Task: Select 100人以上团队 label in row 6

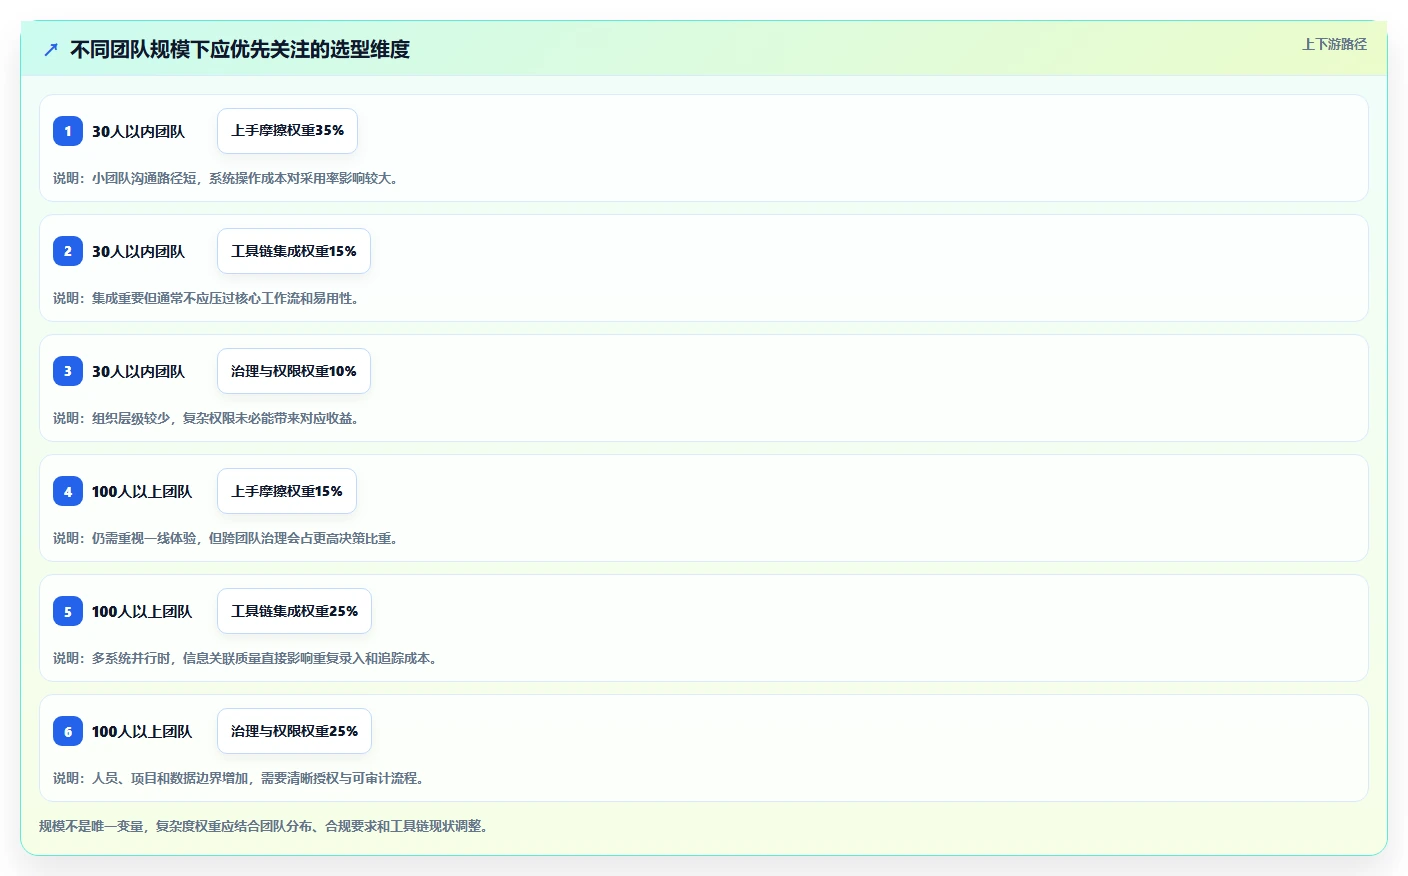Action: point(142,731)
